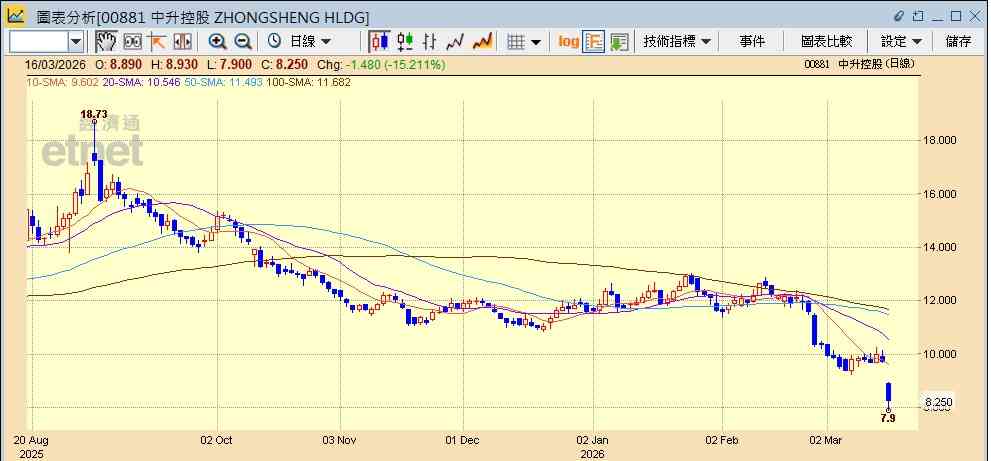Click the 7.9 low price marker
The height and width of the screenshot is (461, 991).
[888, 419]
